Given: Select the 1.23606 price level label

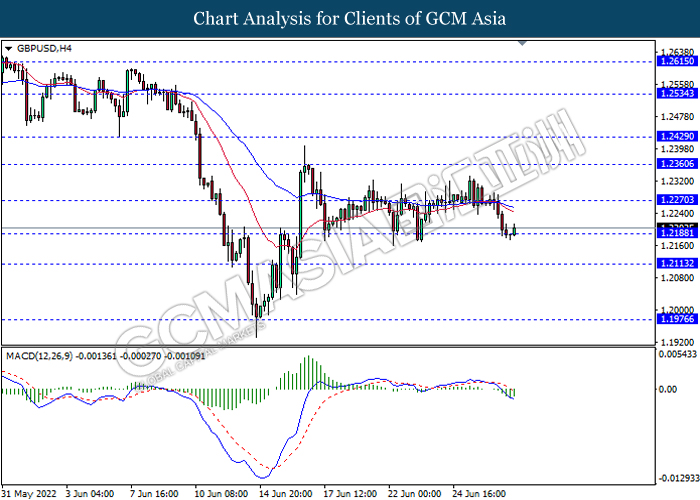Looking at the screenshot, I should point(678,164).
